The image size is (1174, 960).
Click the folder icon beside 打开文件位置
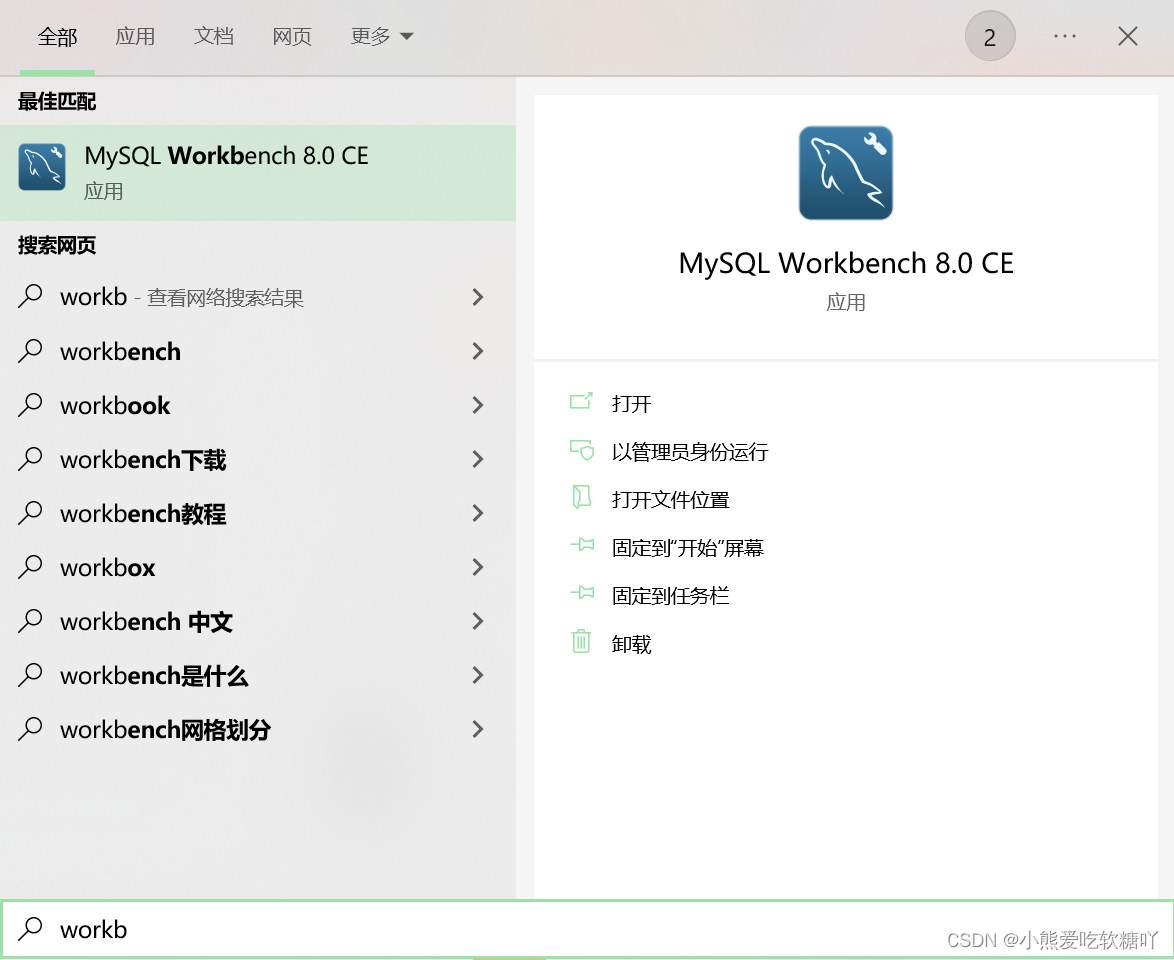pyautogui.click(x=581, y=497)
